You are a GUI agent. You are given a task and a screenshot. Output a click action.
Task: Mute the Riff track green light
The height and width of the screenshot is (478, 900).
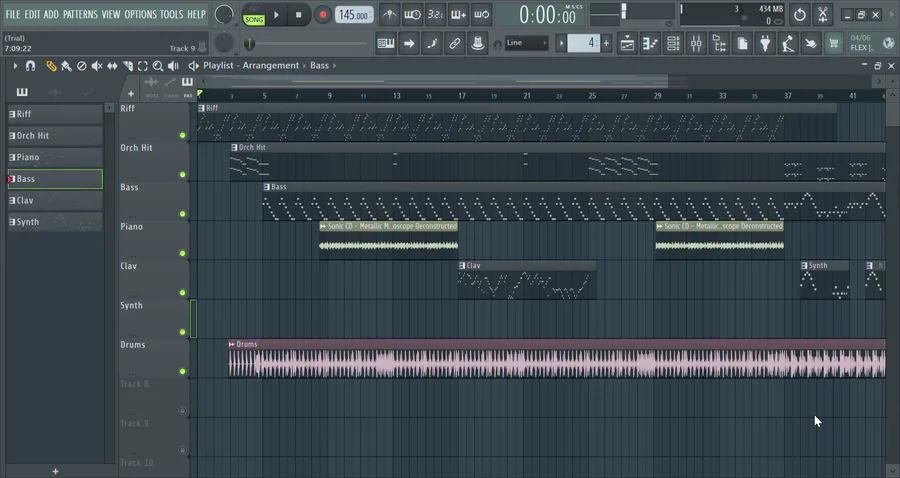pyautogui.click(x=183, y=135)
